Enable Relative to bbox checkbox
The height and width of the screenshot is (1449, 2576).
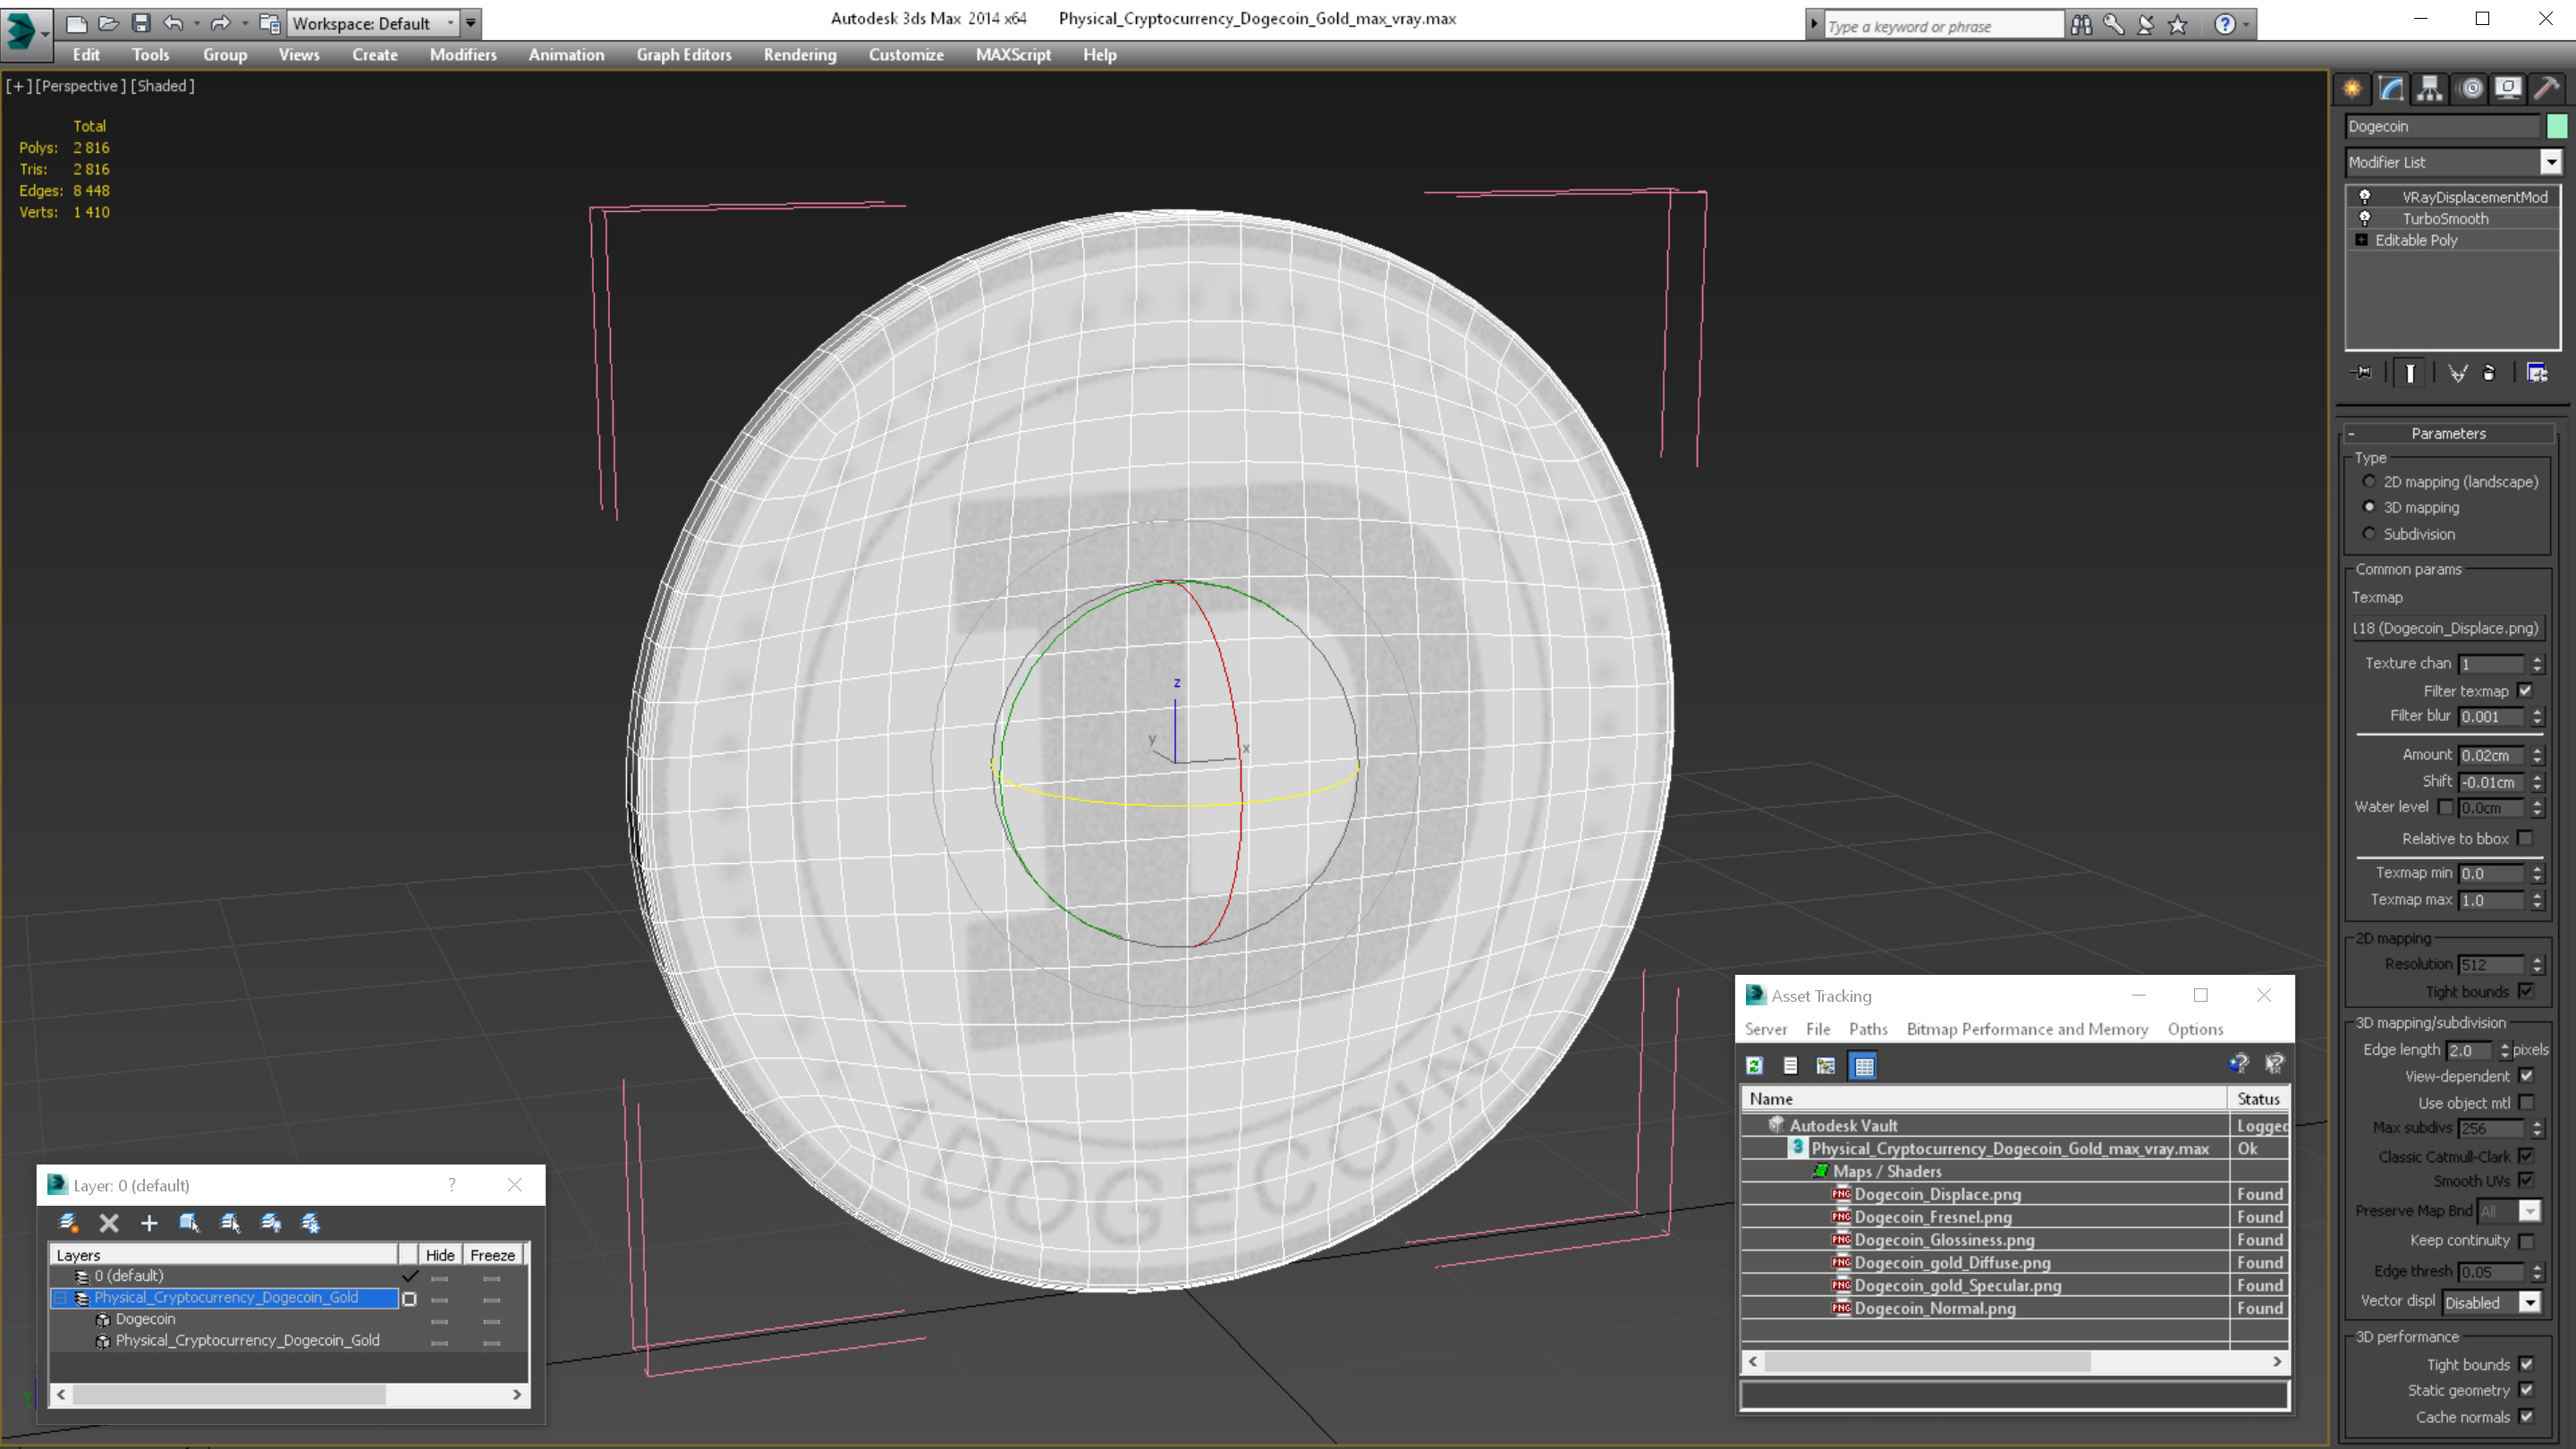pyautogui.click(x=2525, y=838)
